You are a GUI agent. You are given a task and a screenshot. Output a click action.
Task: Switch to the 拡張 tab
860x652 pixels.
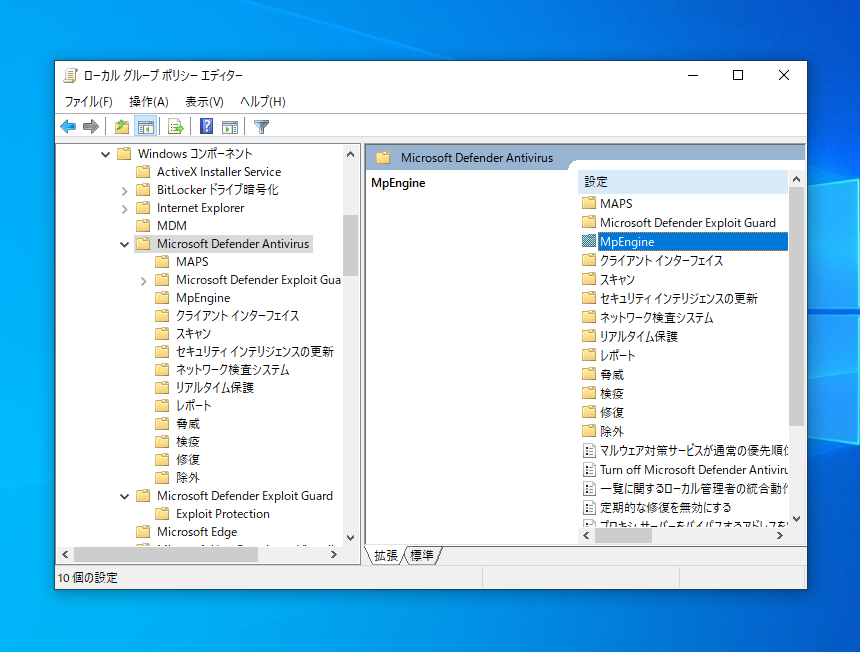[386, 555]
